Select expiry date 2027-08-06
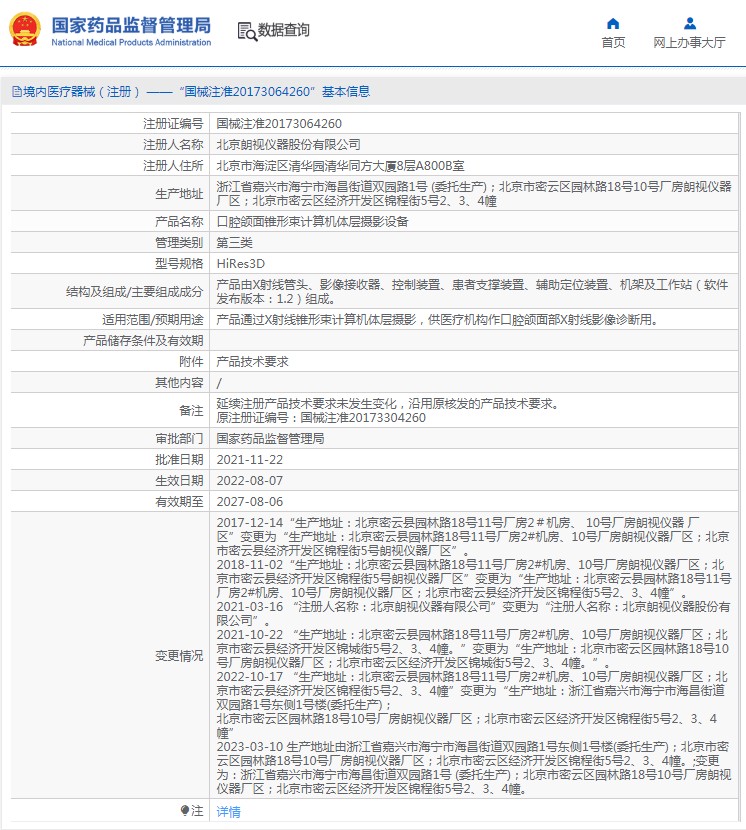The width and height of the screenshot is (746, 830). [249, 501]
